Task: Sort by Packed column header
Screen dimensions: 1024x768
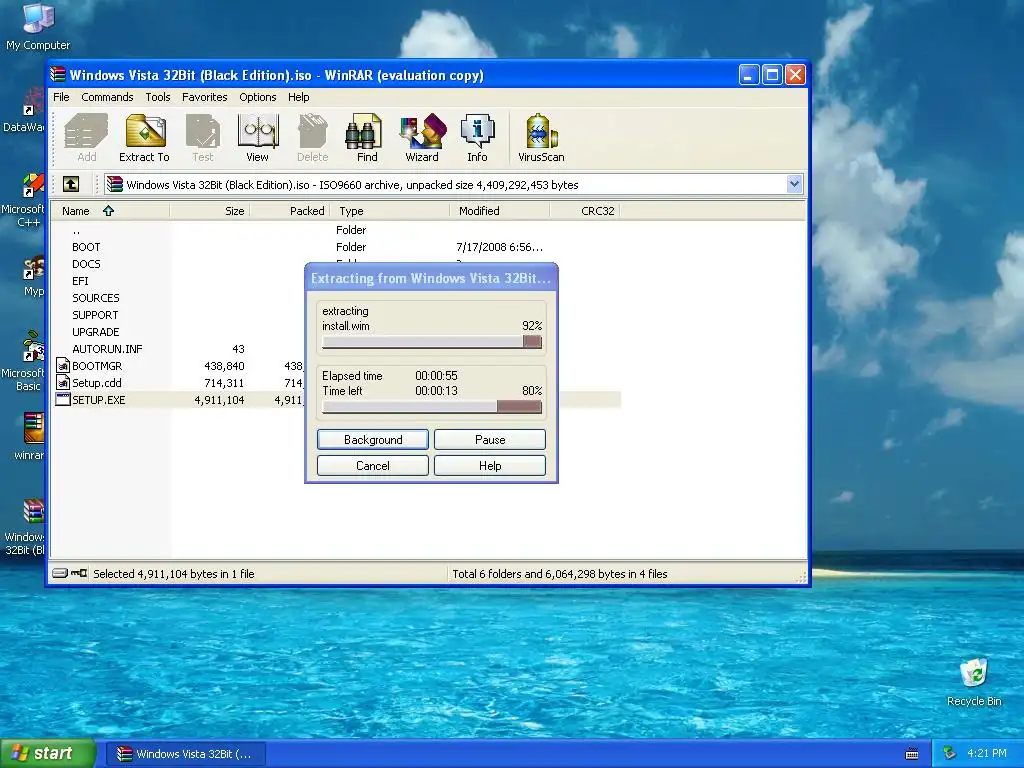Action: click(290, 211)
